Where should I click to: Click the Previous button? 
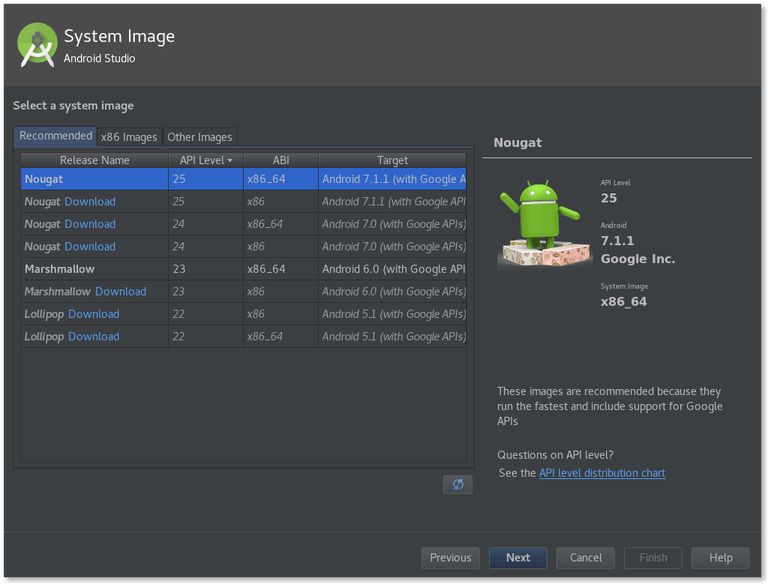451,558
